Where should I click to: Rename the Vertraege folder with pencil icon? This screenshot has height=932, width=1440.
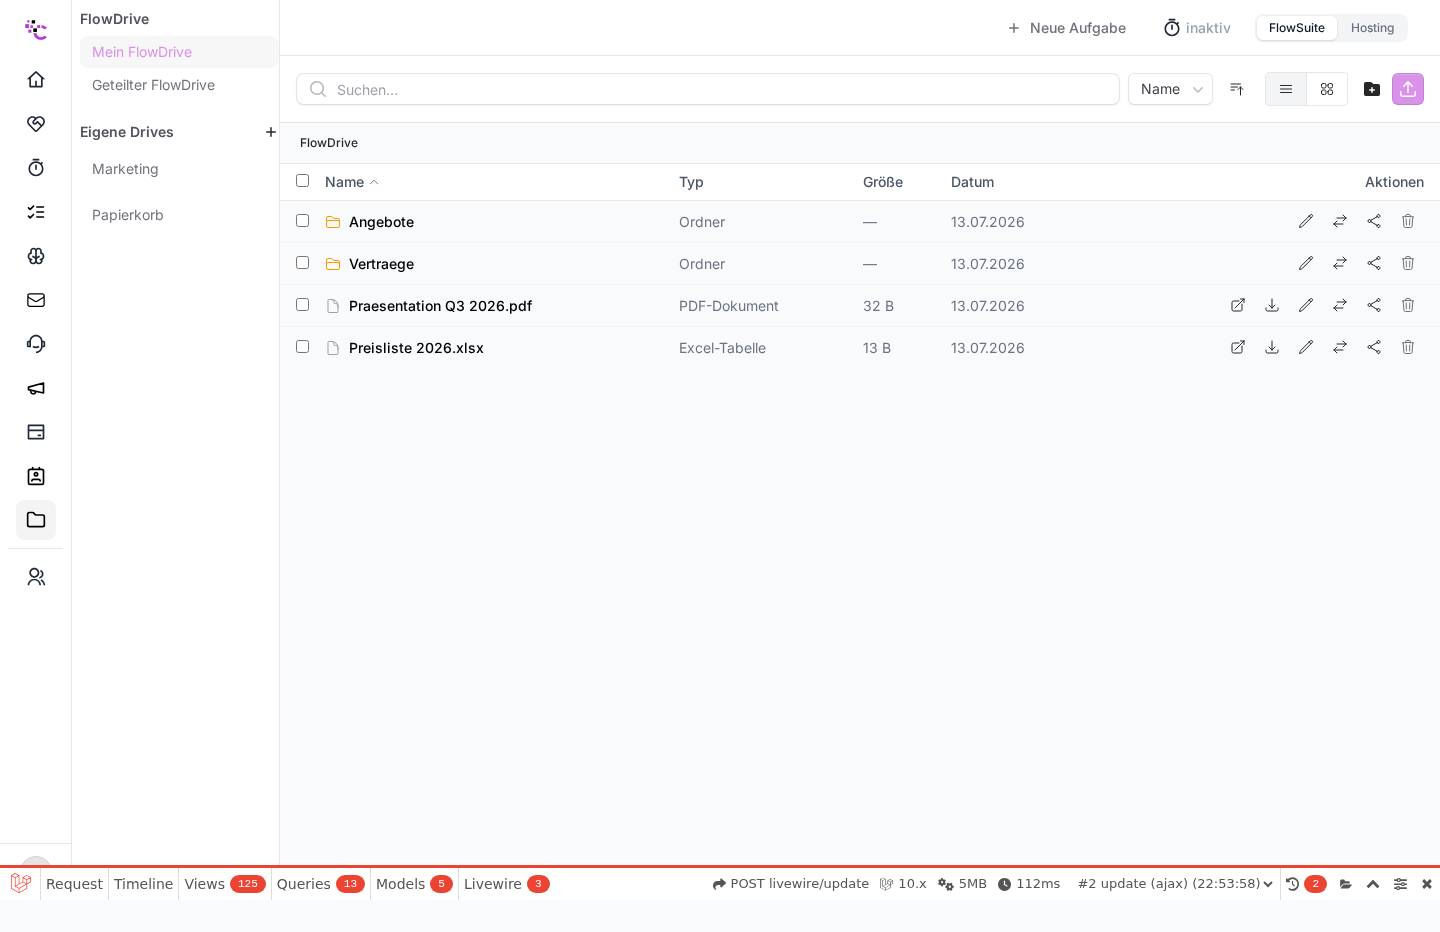(x=1306, y=263)
